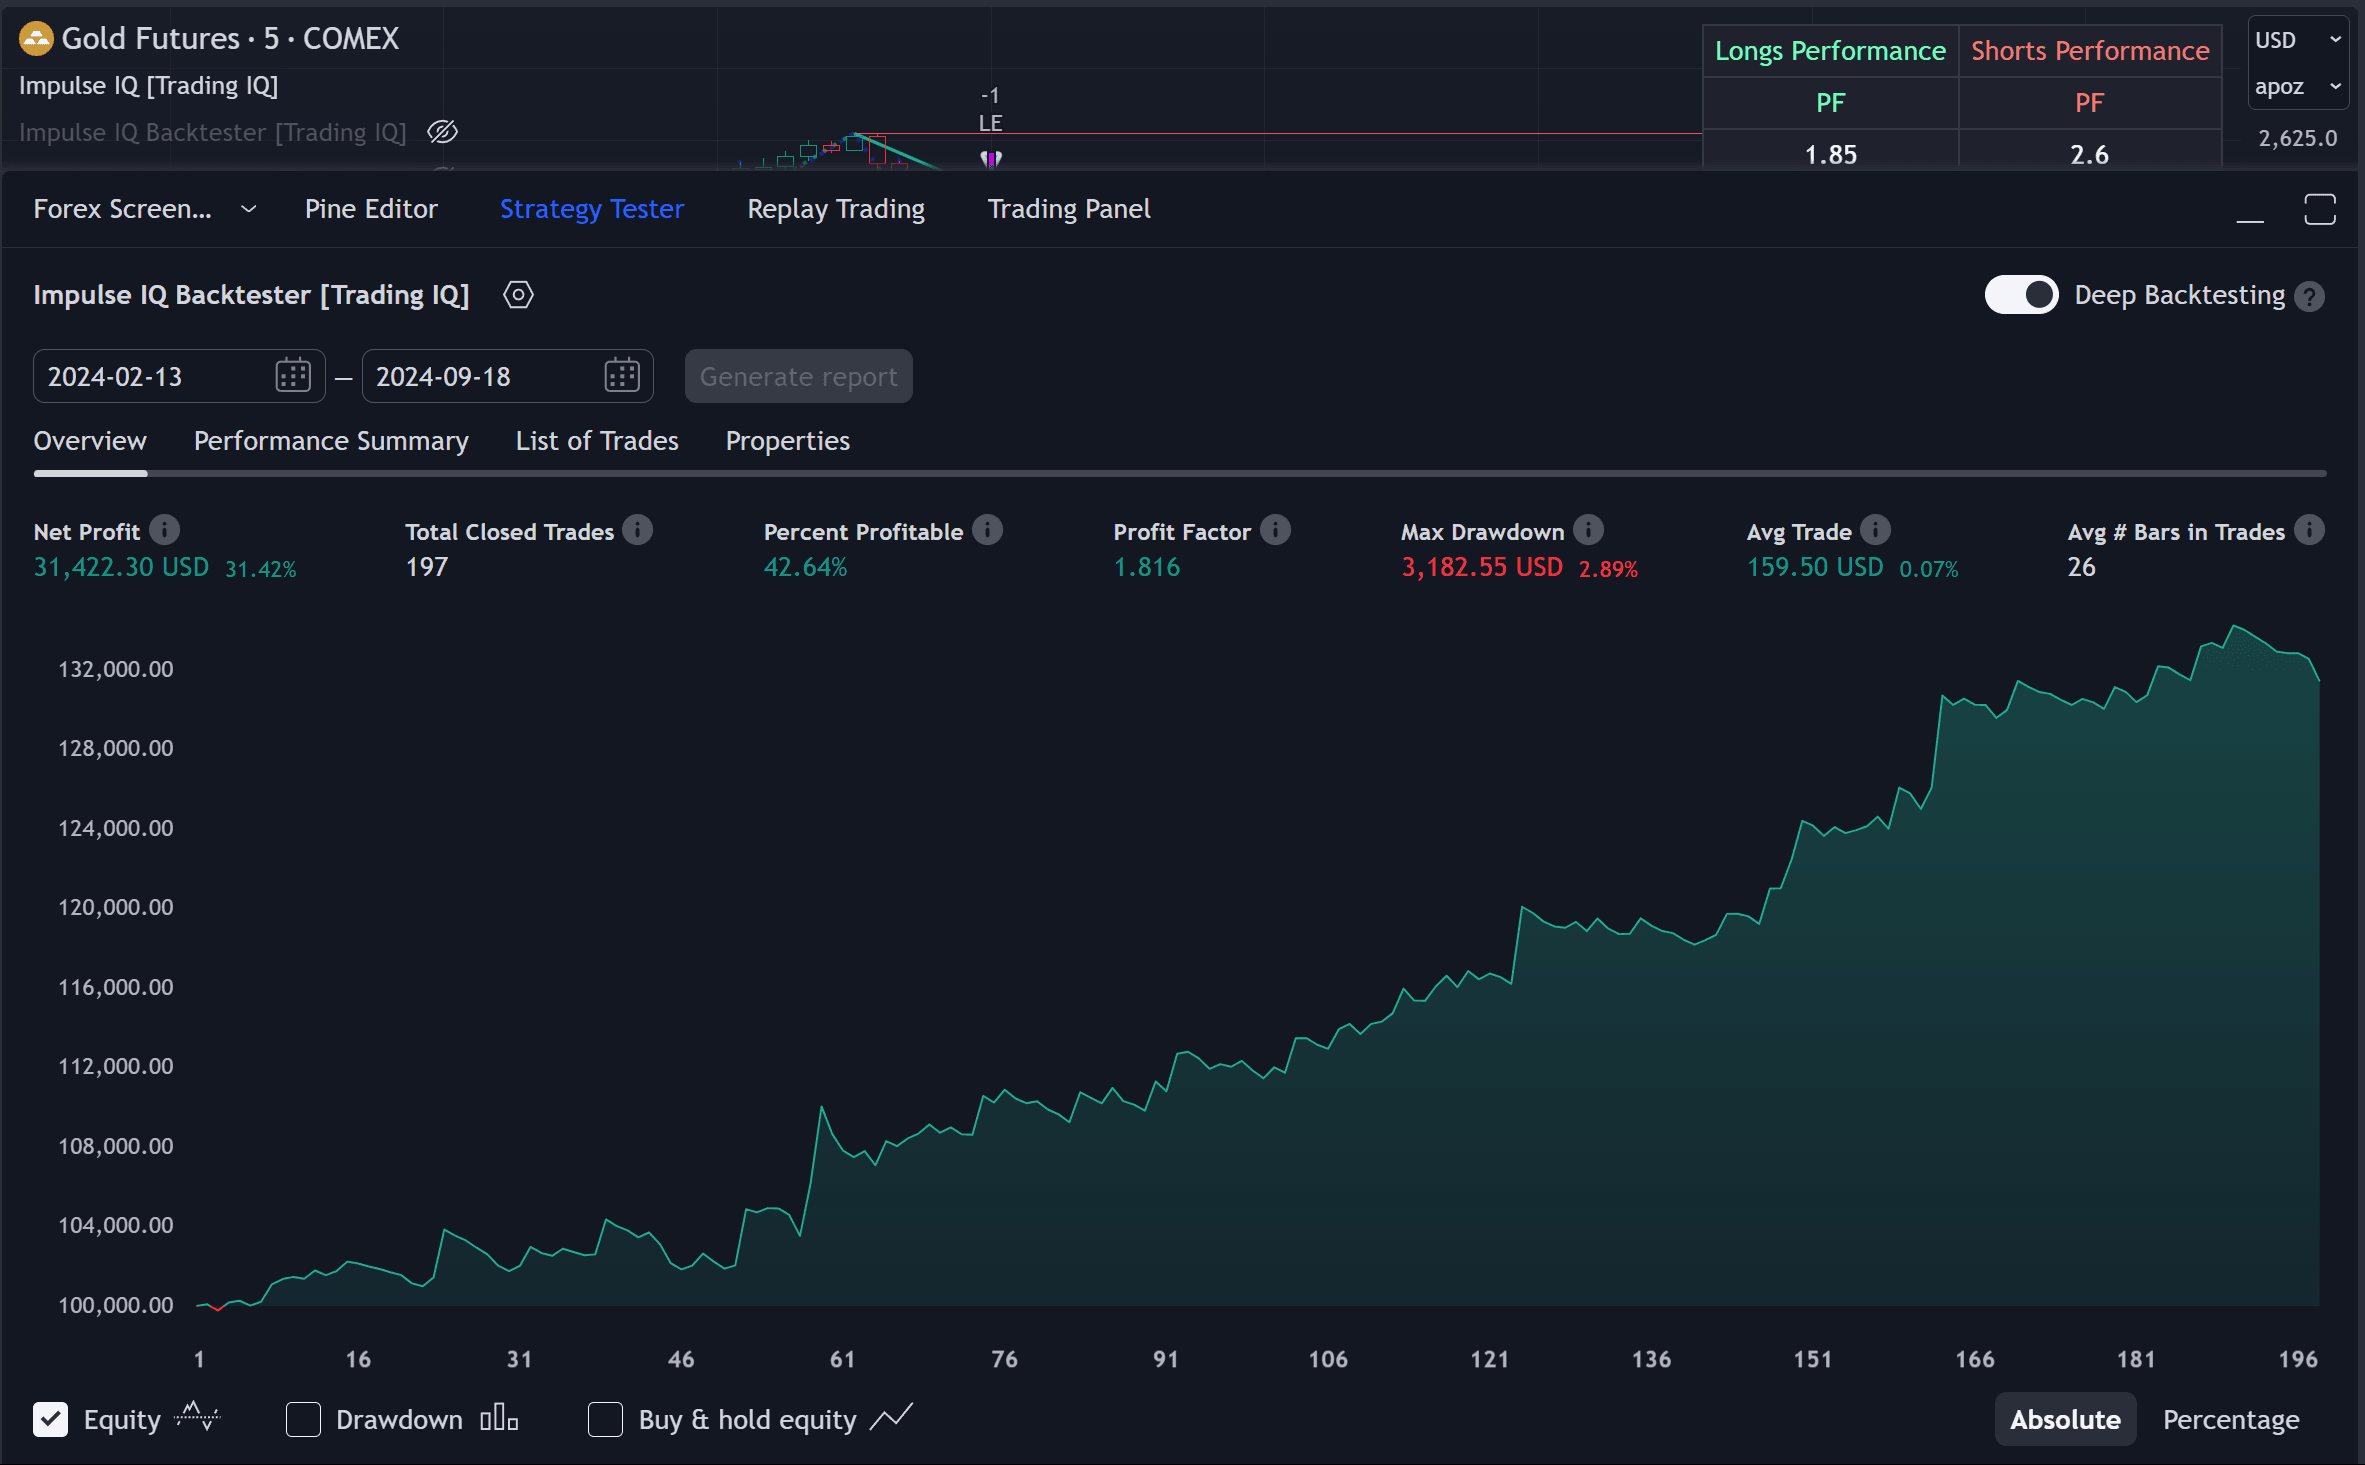Click x-axis trade number 121
Viewport: 2365px width, 1465px height.
[1489, 1359]
